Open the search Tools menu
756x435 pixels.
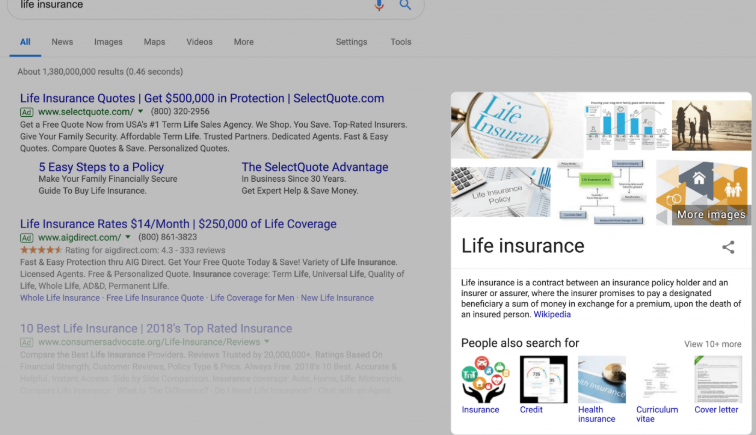(401, 42)
